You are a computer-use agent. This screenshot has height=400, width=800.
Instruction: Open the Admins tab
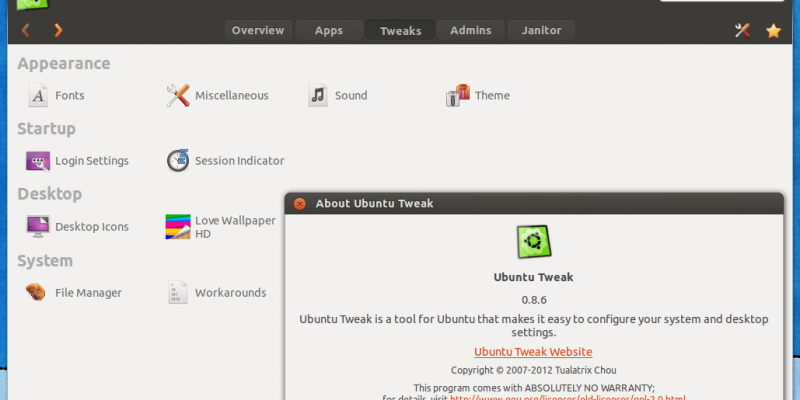point(471,30)
